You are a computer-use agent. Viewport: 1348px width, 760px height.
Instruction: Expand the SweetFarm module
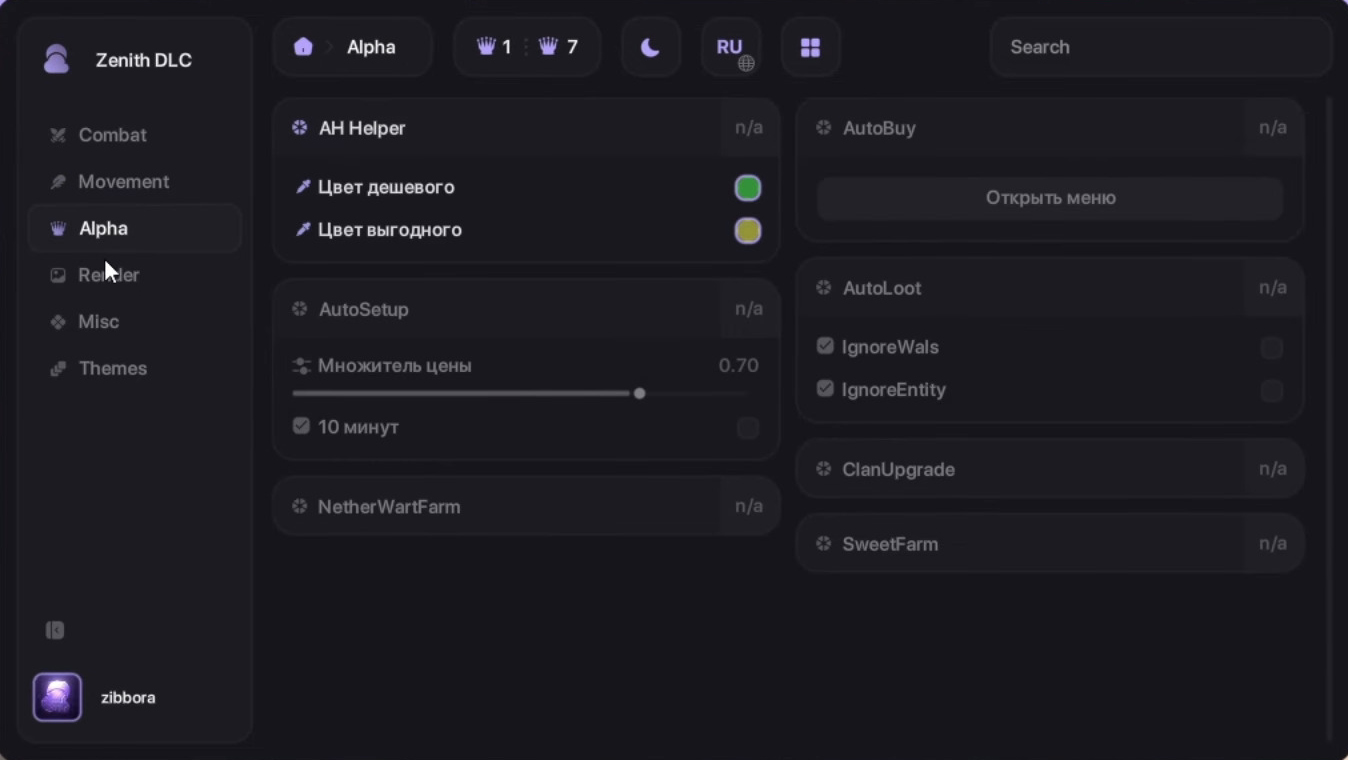(x=890, y=544)
